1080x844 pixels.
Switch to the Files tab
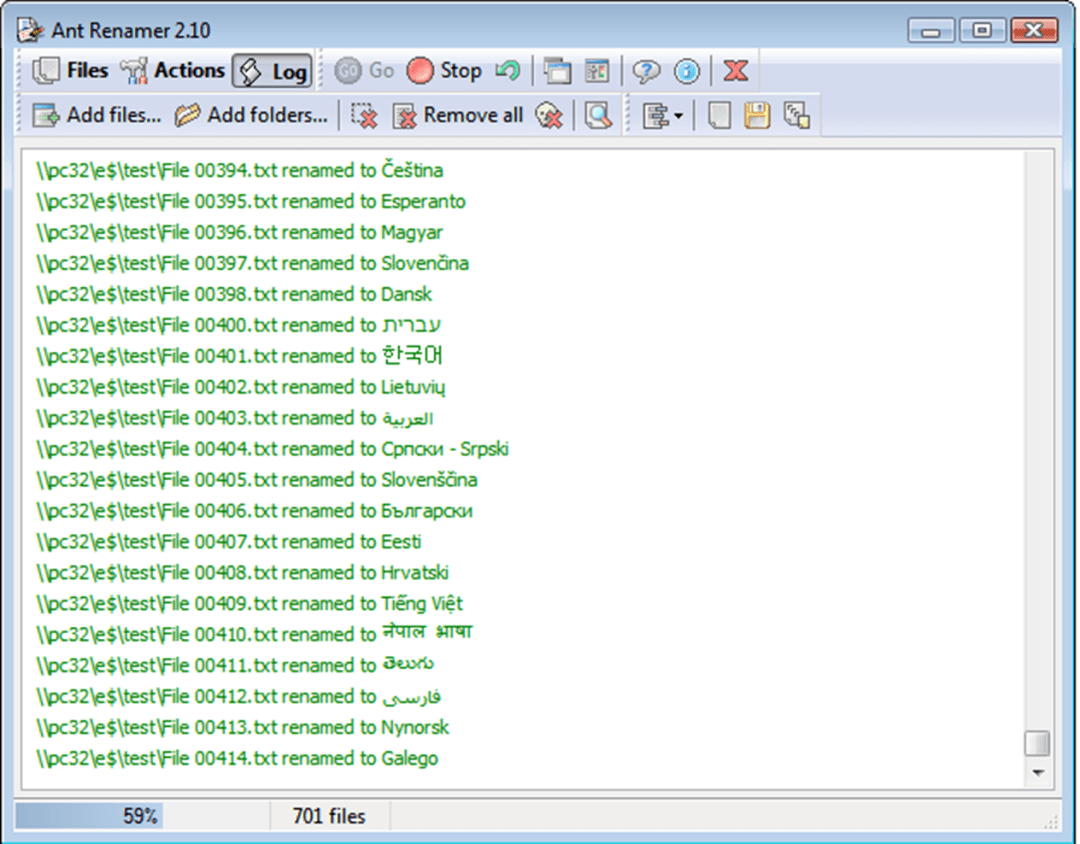(x=70, y=71)
